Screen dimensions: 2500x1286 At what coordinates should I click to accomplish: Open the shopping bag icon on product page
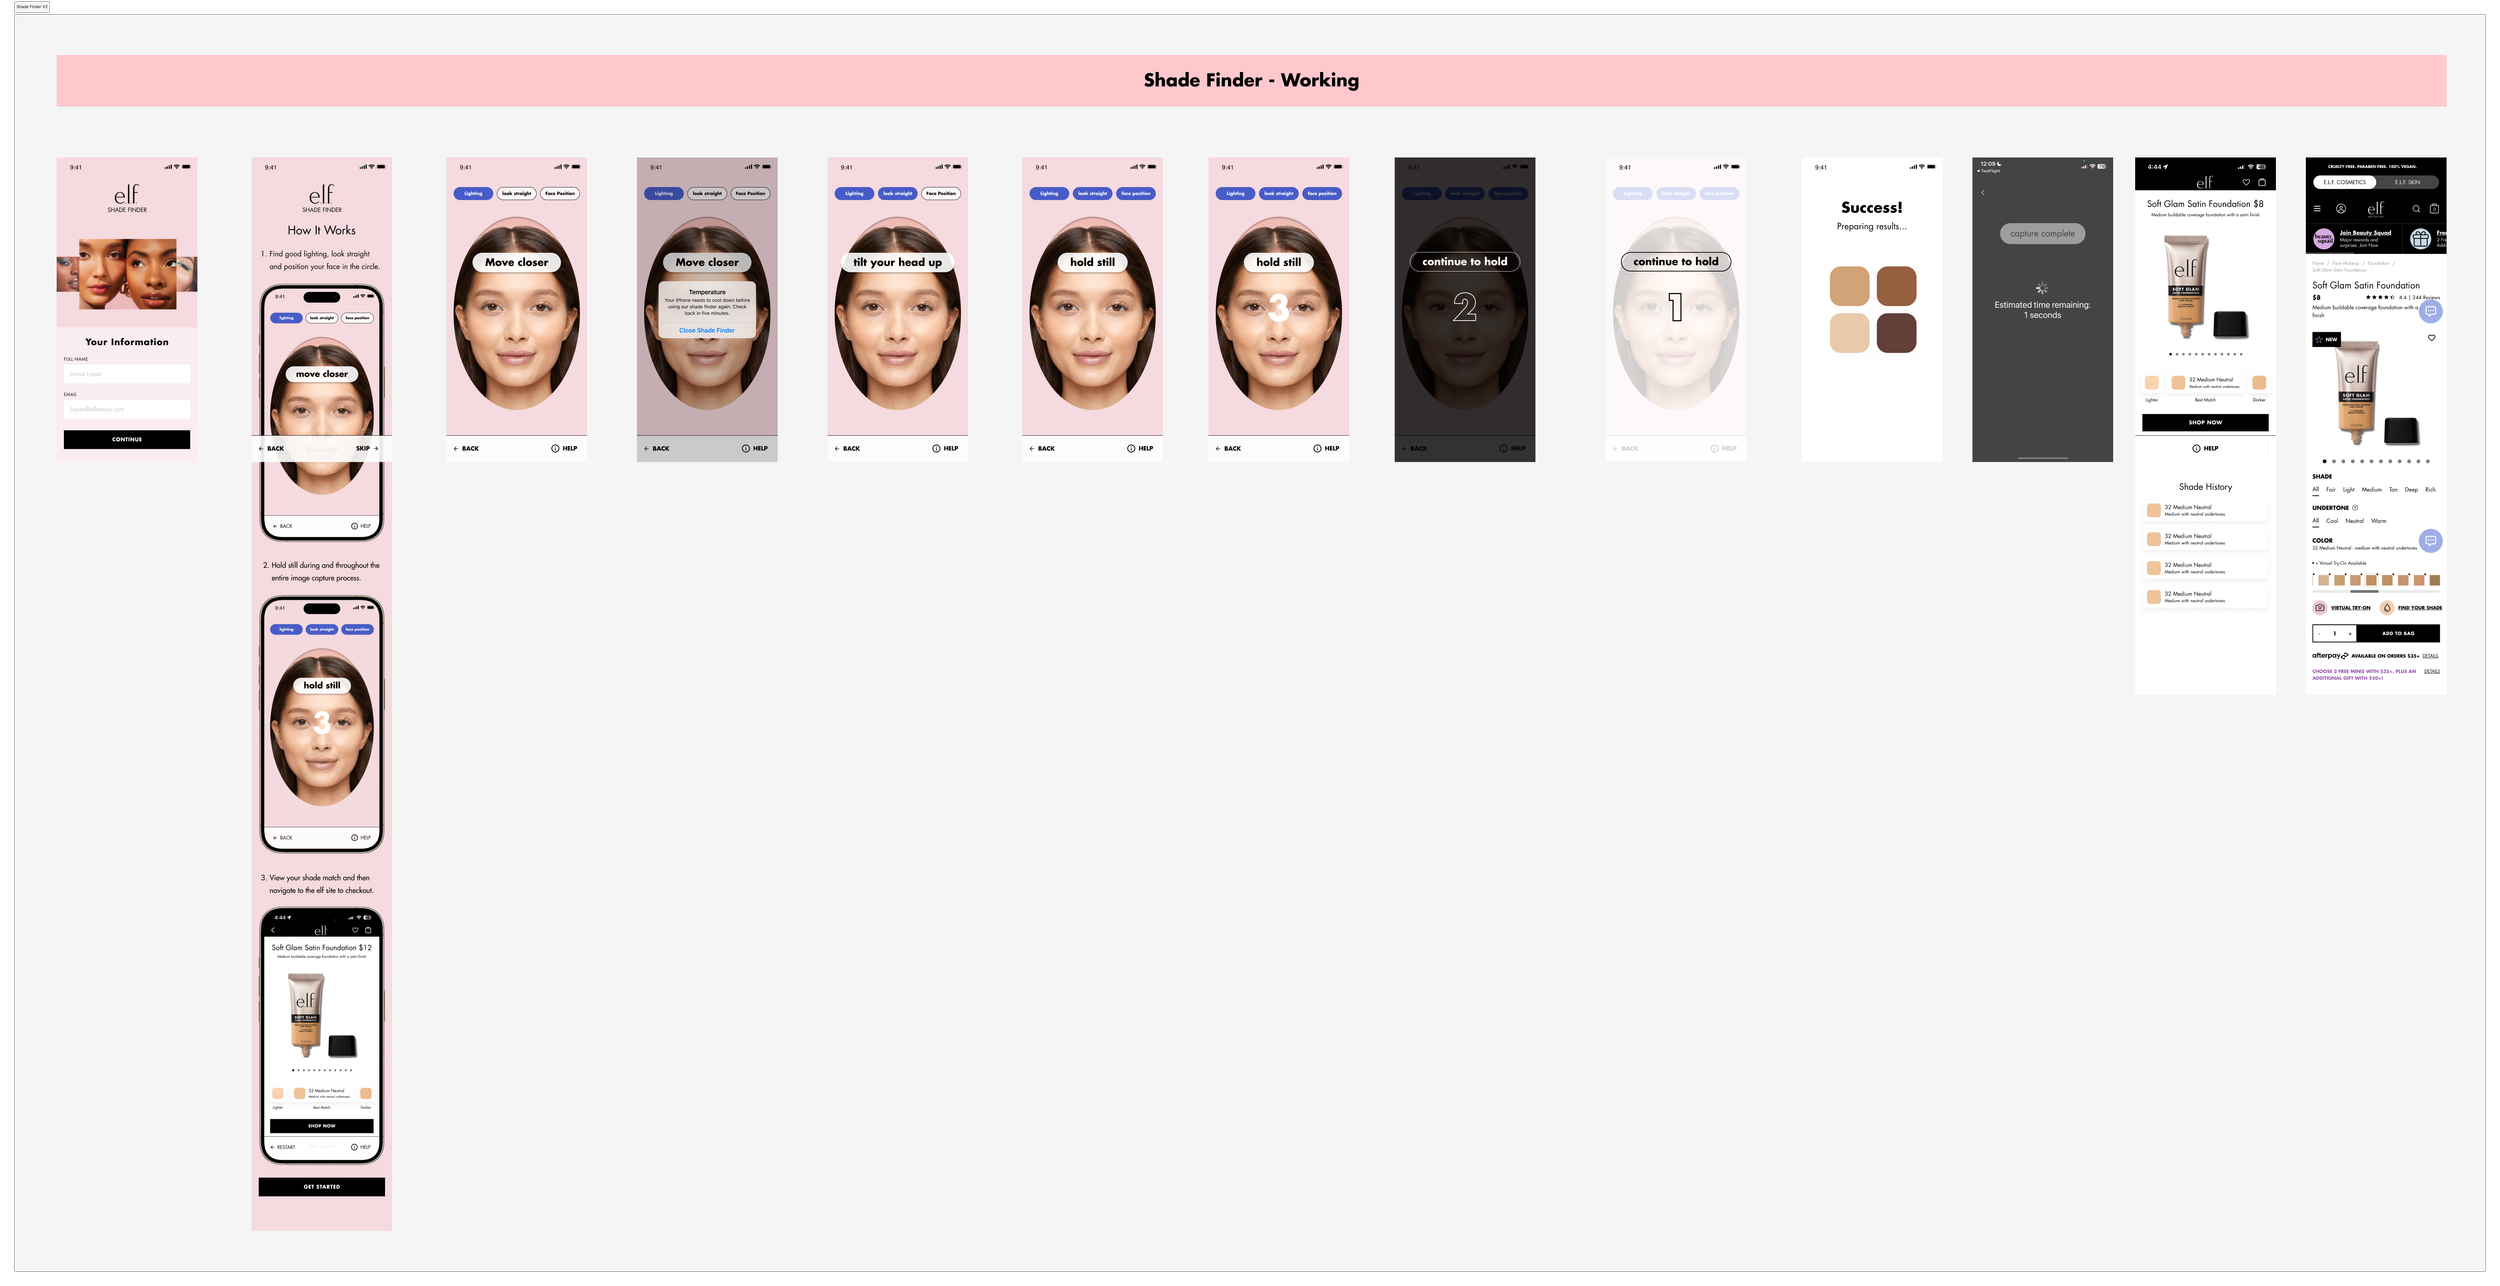[x=2434, y=209]
